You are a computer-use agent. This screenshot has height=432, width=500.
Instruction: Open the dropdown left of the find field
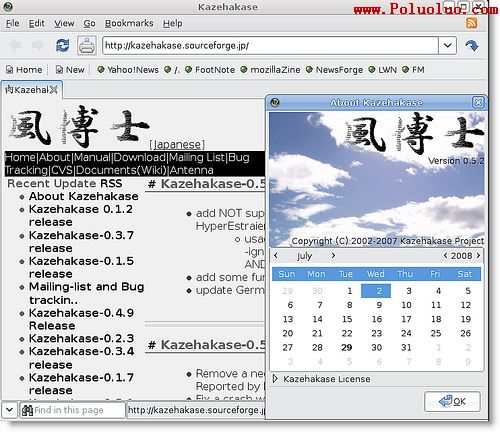tap(9, 410)
